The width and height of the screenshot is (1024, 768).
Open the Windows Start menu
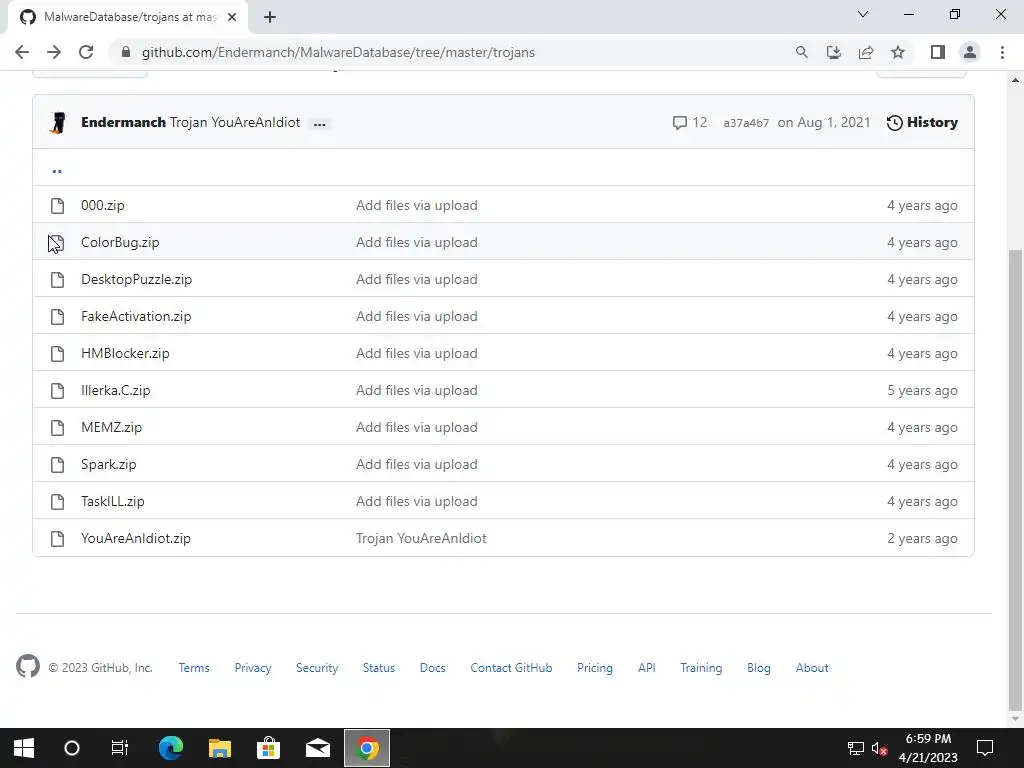[24, 748]
